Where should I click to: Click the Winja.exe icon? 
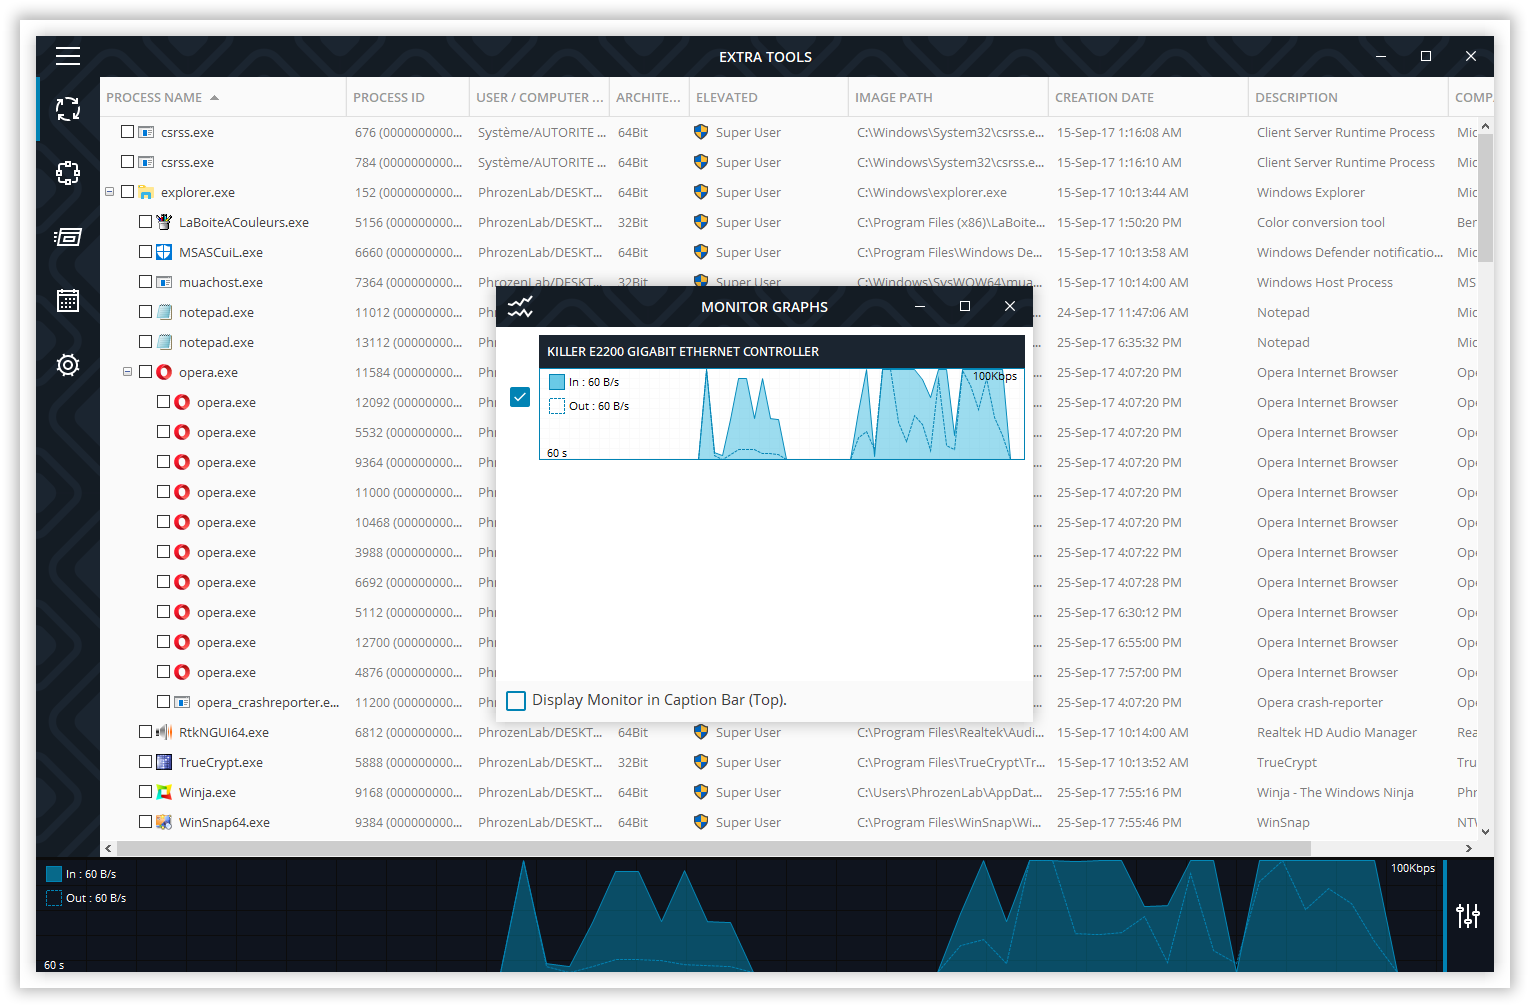(x=164, y=792)
